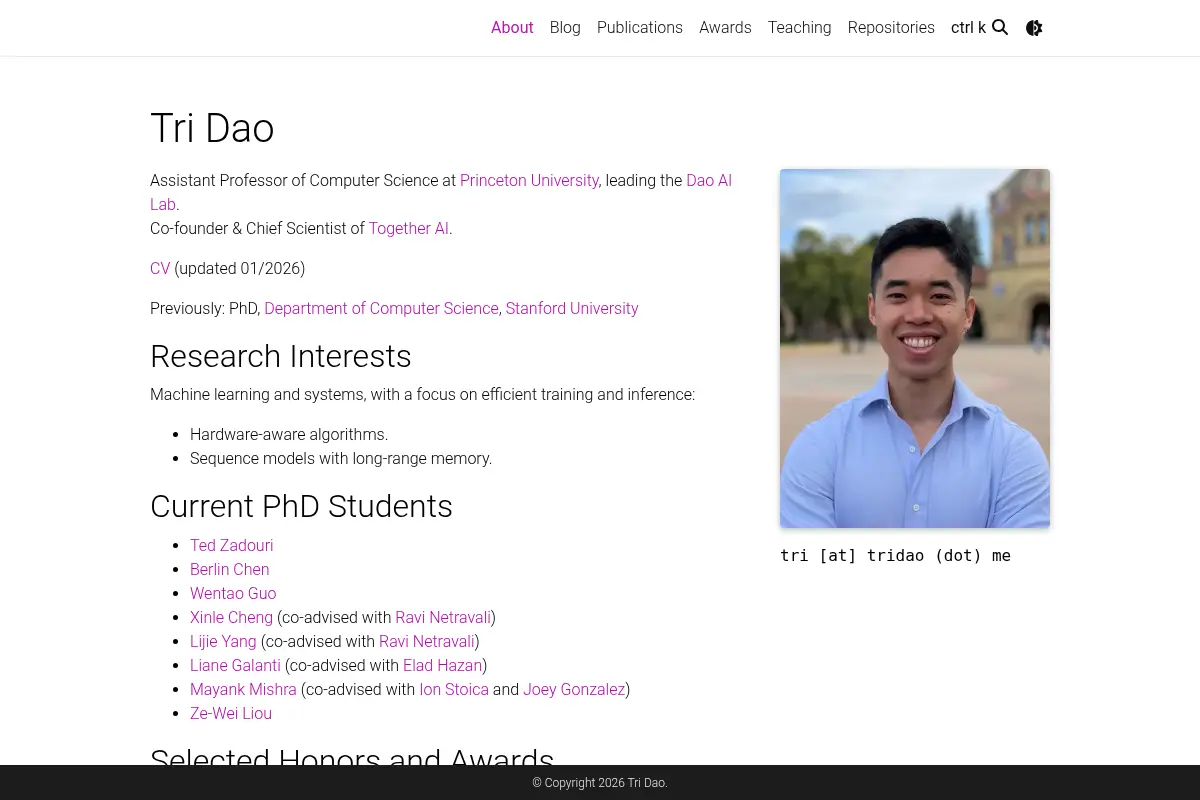Open Mayank Mishra's link
Viewport: 1200px width, 800px height.
[x=243, y=690]
